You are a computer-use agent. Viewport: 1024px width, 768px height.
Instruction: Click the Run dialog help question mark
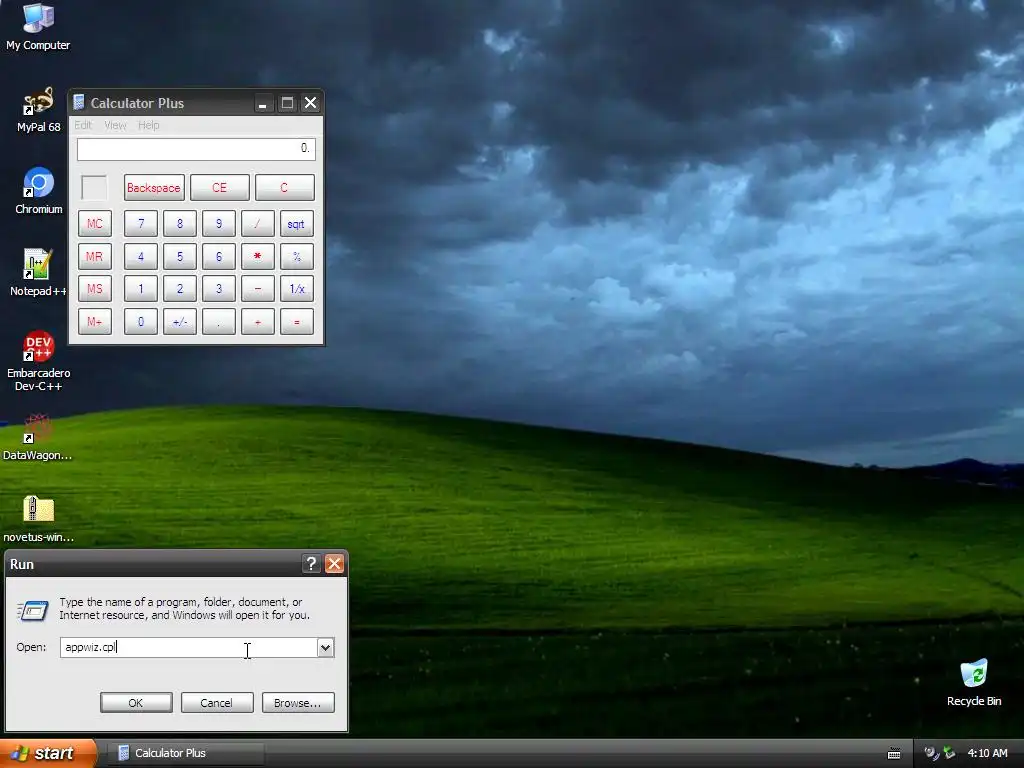[x=312, y=564]
